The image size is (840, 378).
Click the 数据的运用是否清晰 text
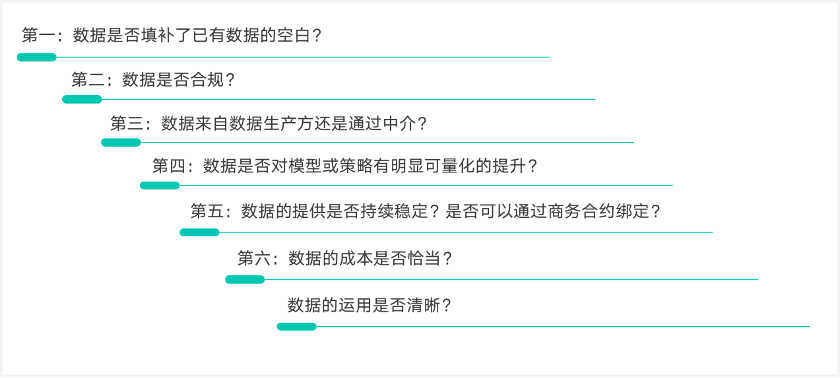[370, 306]
